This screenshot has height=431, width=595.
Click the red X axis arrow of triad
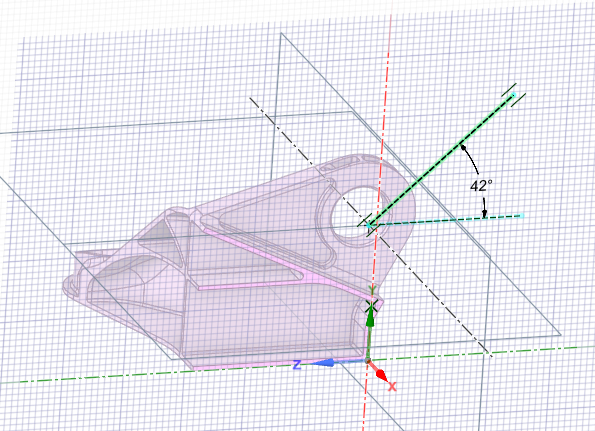381,374
